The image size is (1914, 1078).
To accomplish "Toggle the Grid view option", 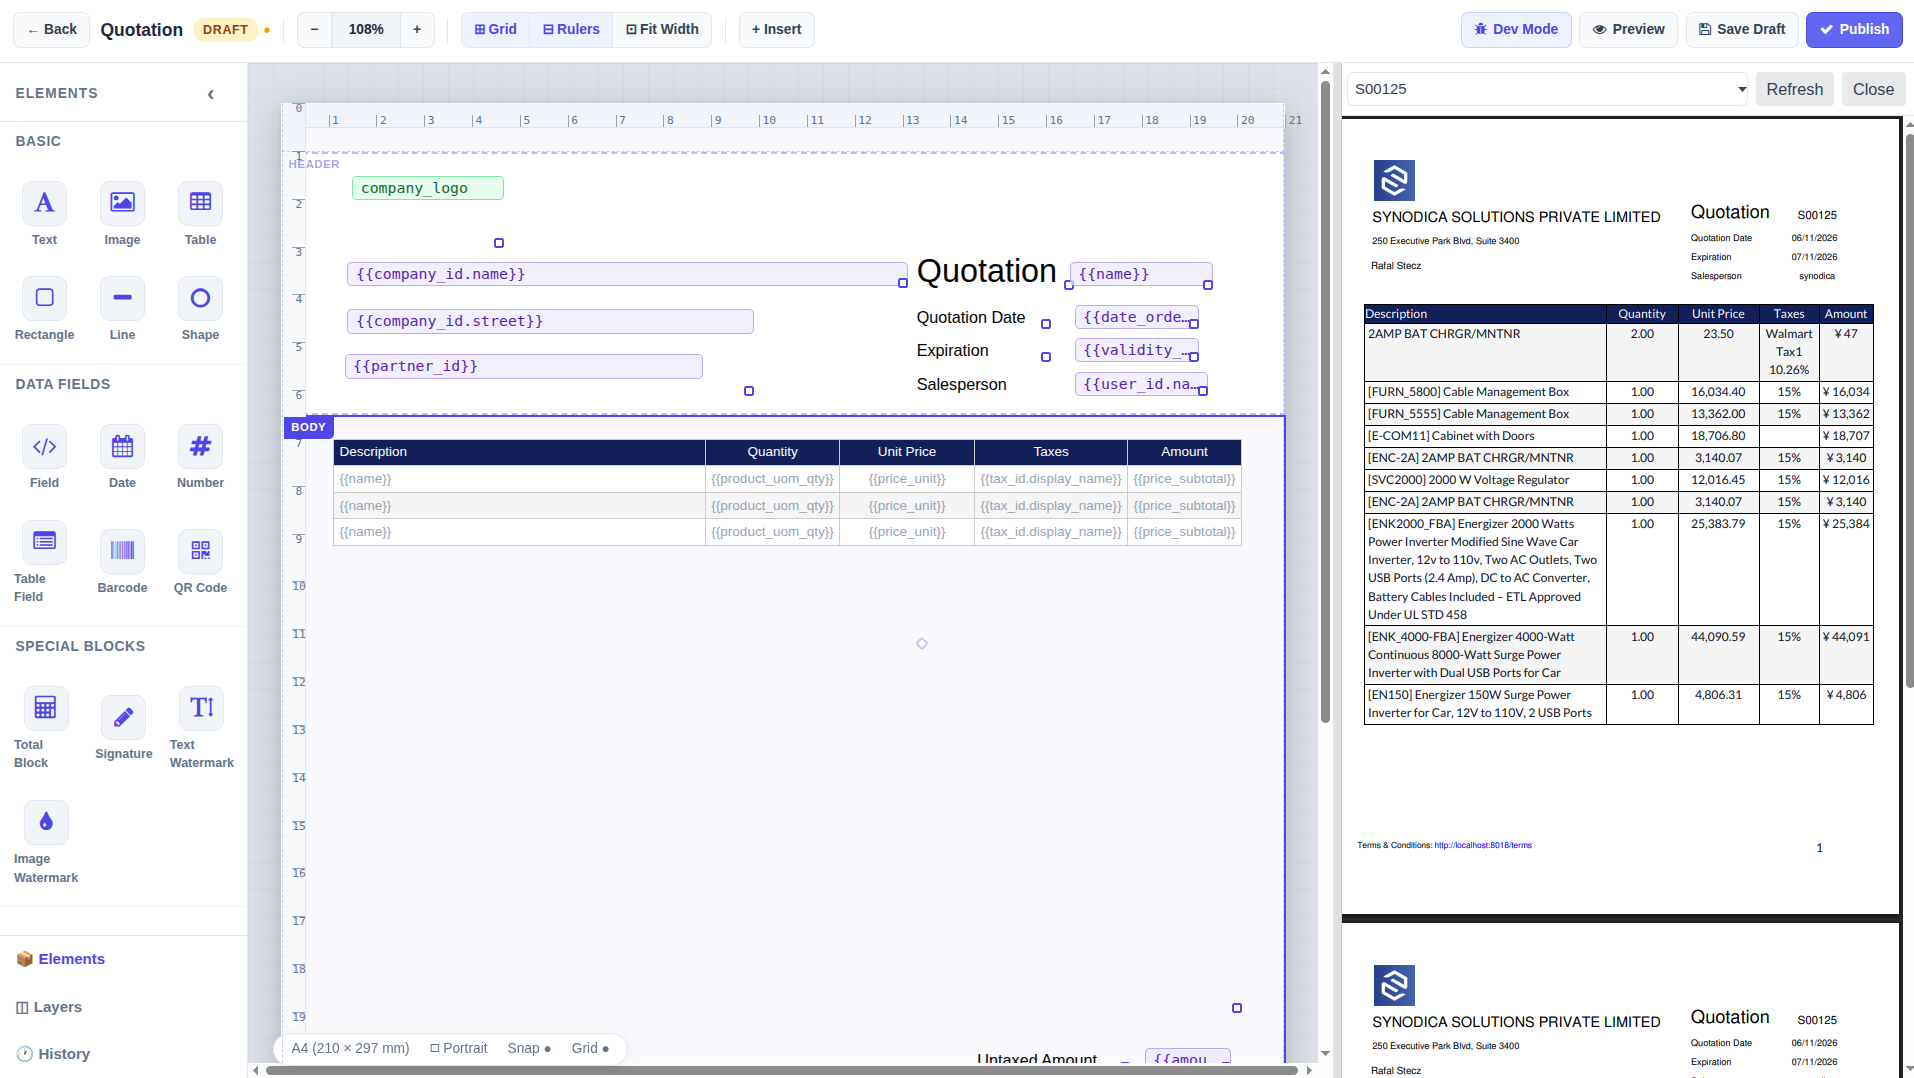I will click(496, 30).
